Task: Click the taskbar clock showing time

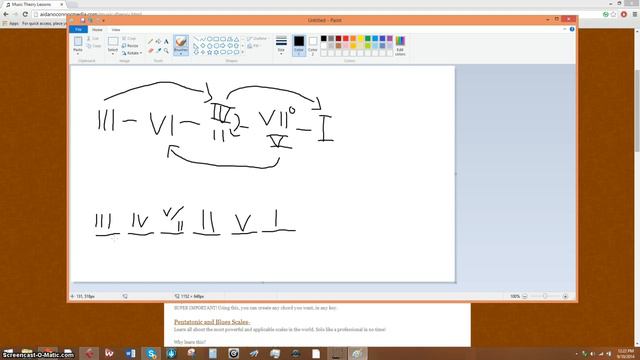Action: pos(625,353)
